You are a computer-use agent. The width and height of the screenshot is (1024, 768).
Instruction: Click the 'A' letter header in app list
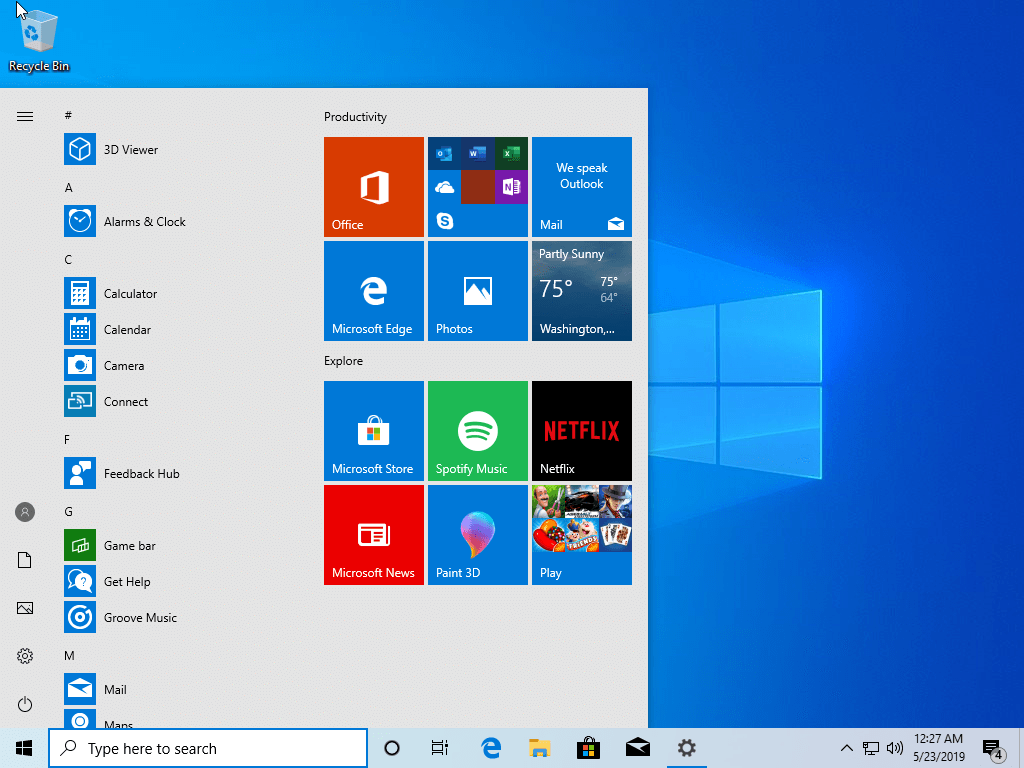coord(68,187)
